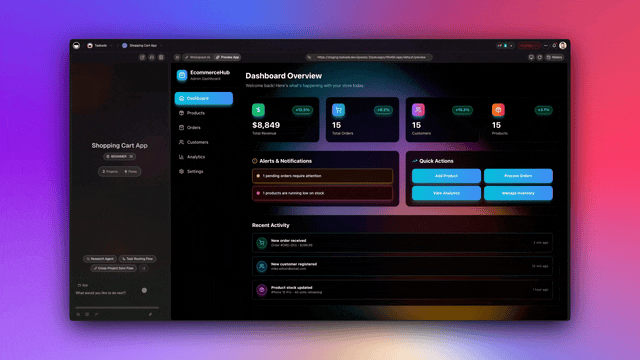
Task: Open the Taskade workspace dropdown
Action: (100, 45)
